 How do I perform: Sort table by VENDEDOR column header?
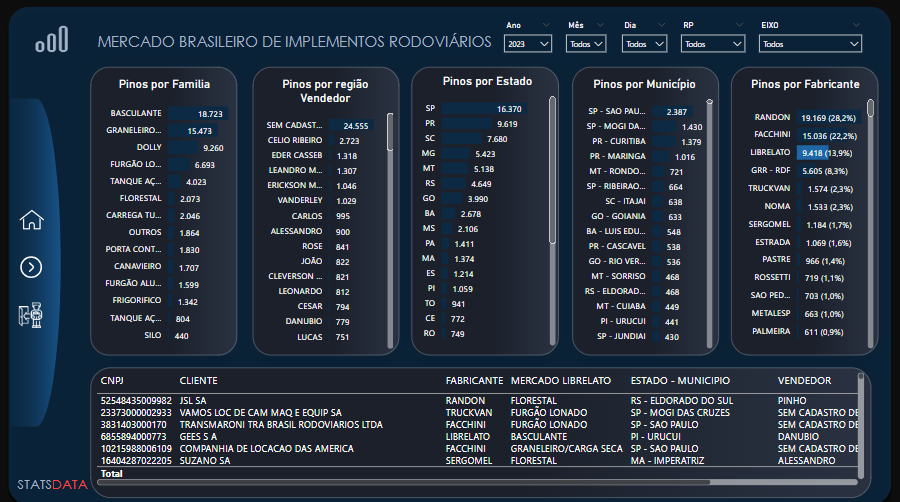804,380
